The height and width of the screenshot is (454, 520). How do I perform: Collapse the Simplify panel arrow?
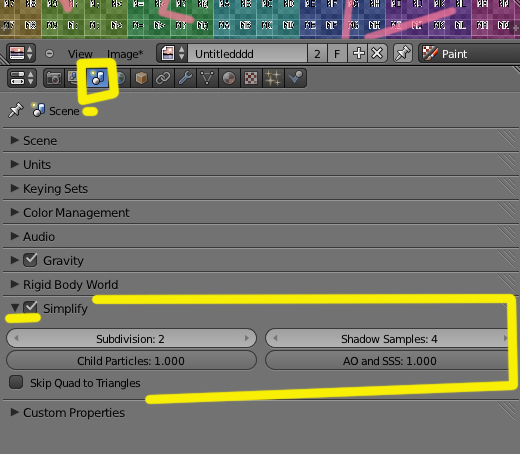pos(14,308)
